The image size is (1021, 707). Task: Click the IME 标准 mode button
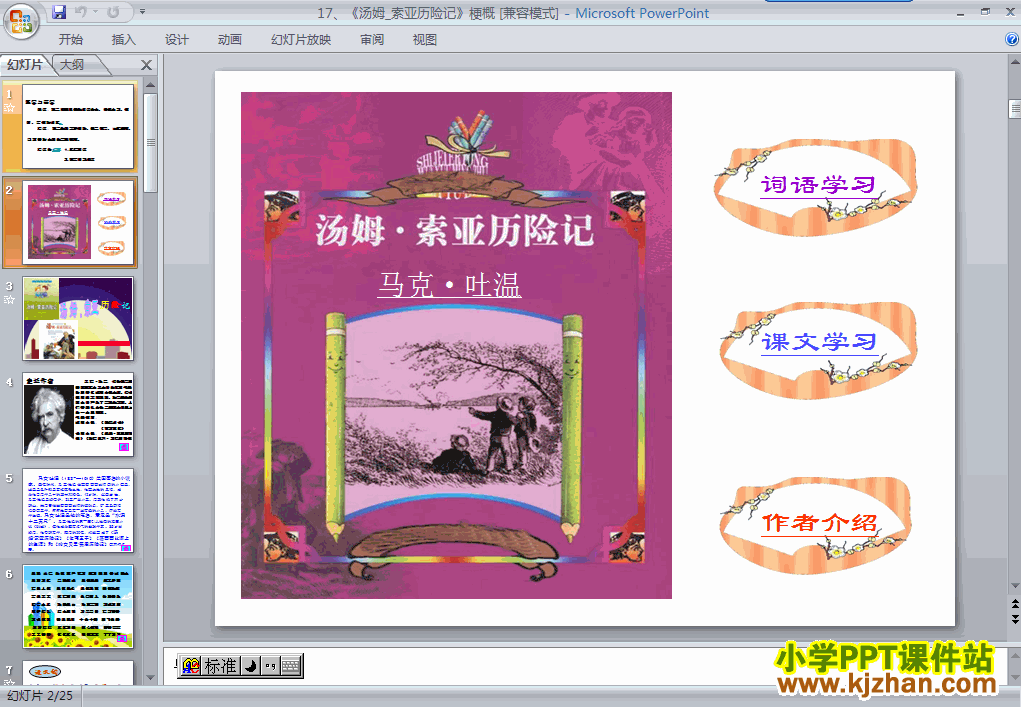click(x=221, y=666)
